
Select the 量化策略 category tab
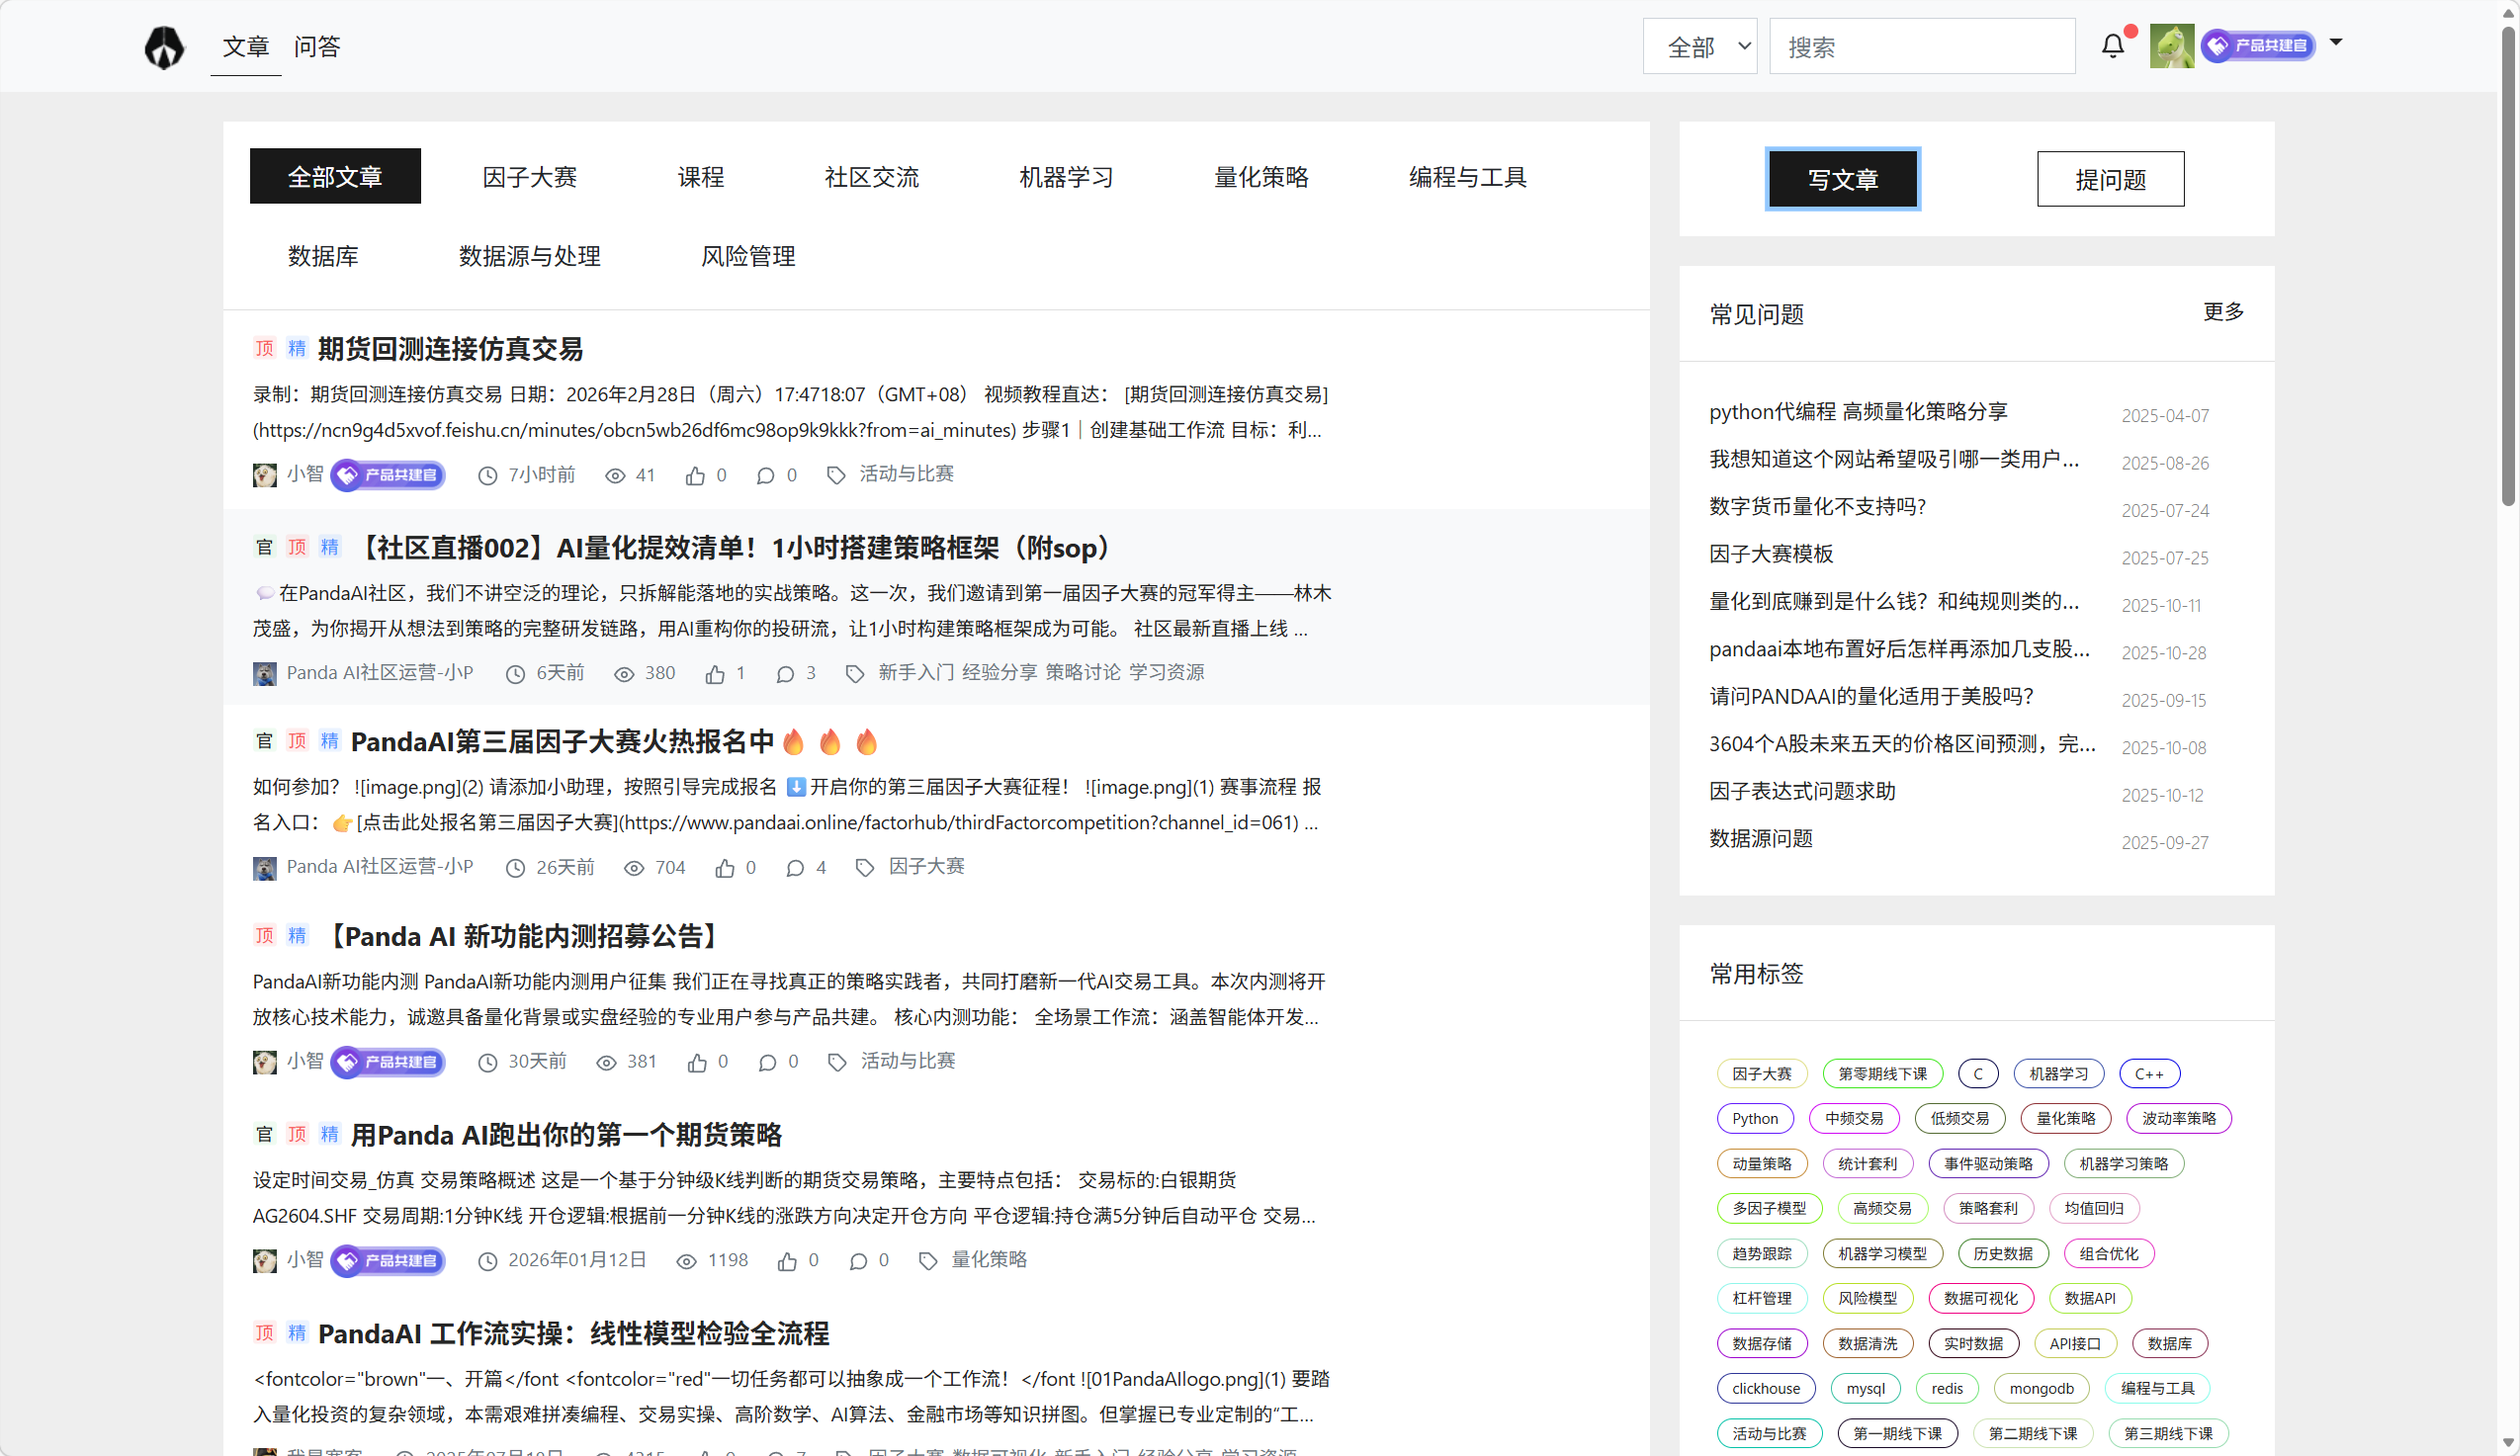pos(1261,176)
